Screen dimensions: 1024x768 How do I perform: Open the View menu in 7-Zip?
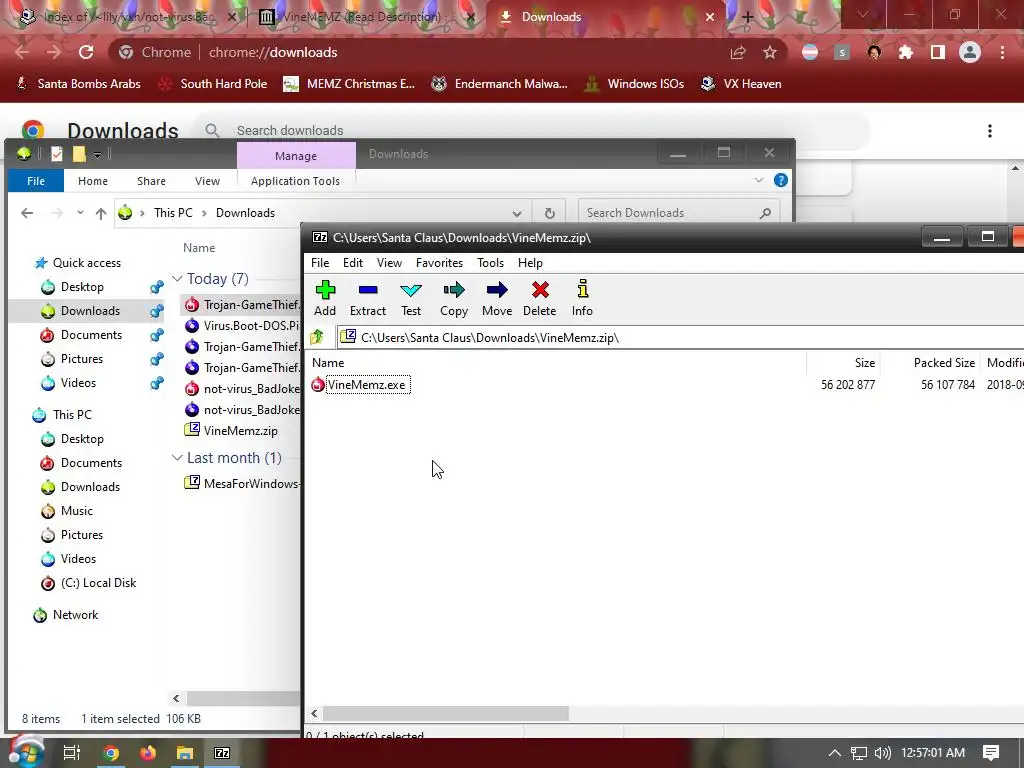[x=389, y=263]
